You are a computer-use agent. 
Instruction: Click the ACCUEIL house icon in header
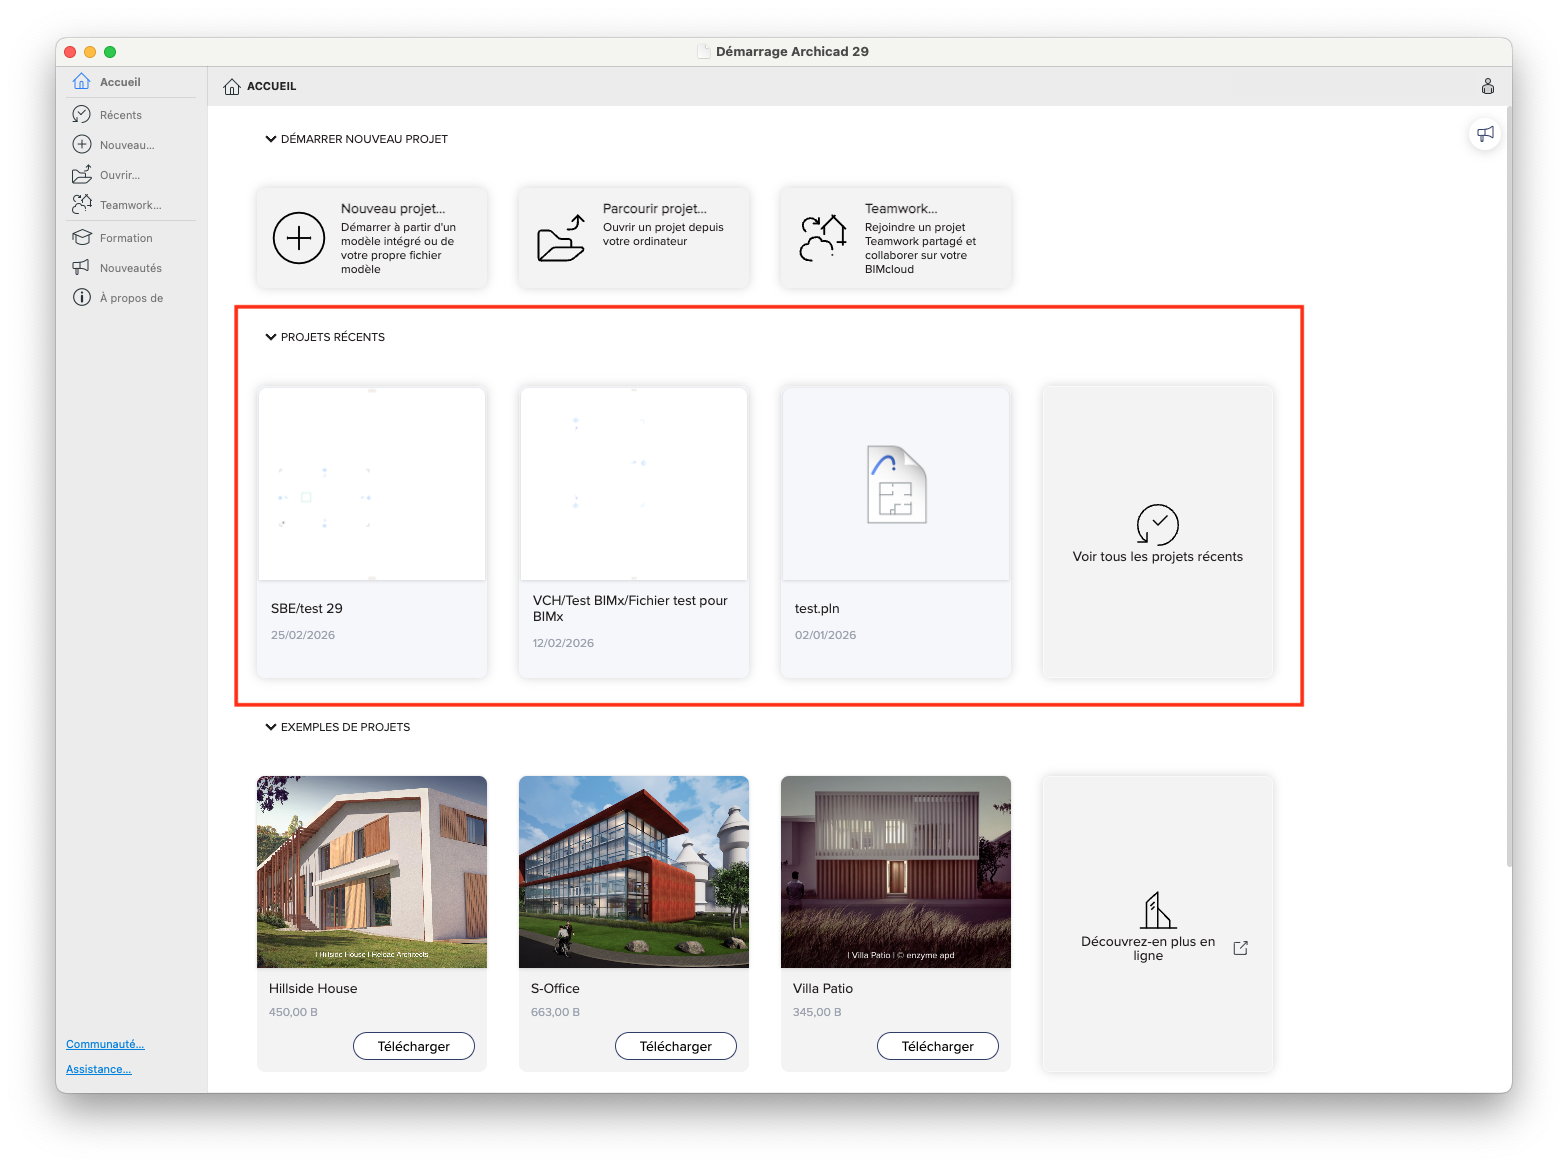(x=232, y=86)
